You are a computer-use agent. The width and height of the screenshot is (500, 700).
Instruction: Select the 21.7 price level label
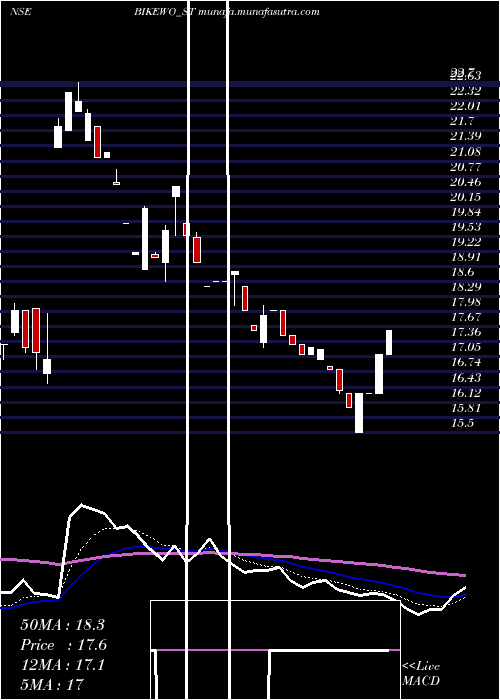point(463,121)
